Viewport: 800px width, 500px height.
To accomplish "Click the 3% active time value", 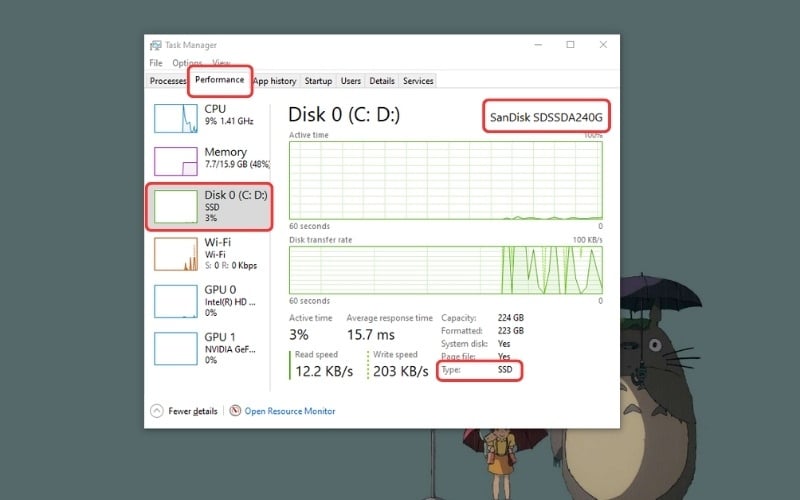I will click(x=298, y=335).
